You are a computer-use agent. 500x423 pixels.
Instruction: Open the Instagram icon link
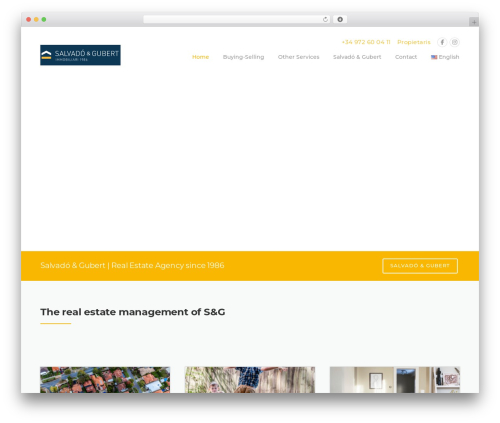455,42
